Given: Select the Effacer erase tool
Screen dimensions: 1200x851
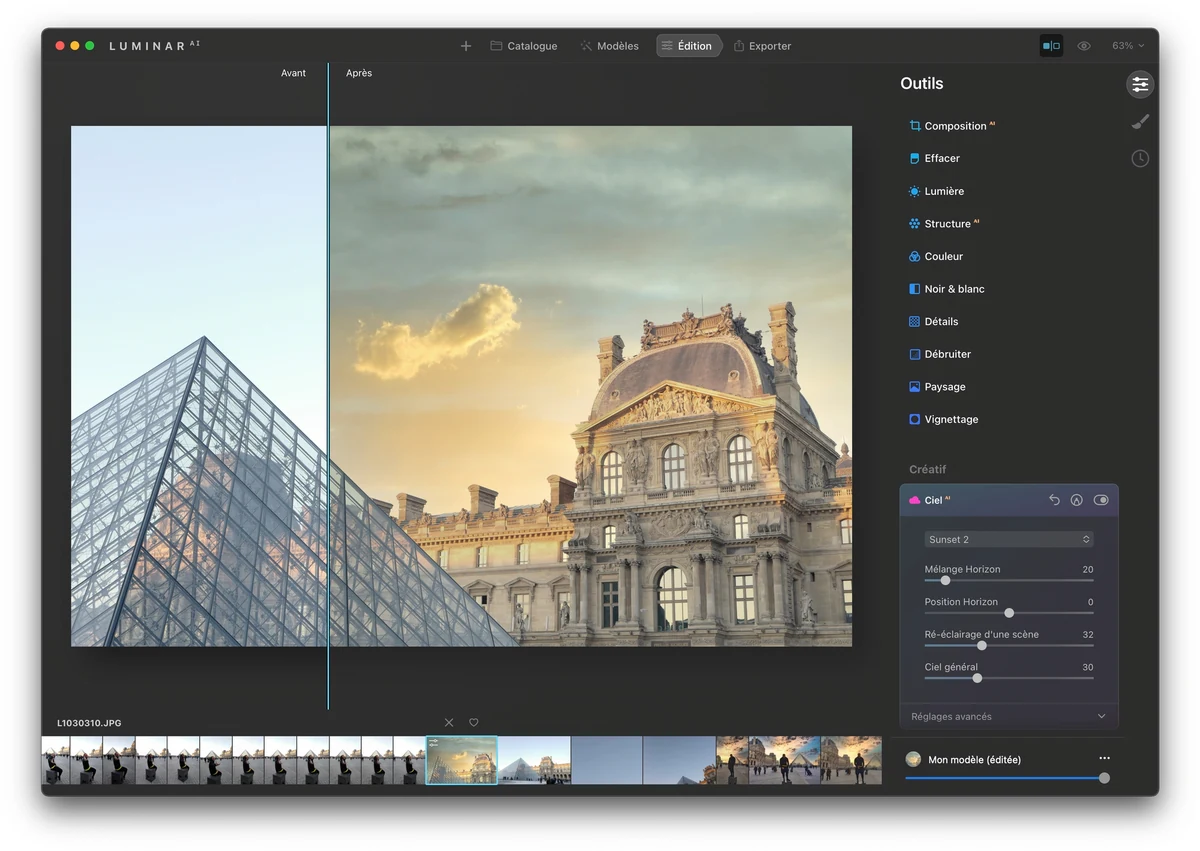Looking at the screenshot, I should coord(934,158).
